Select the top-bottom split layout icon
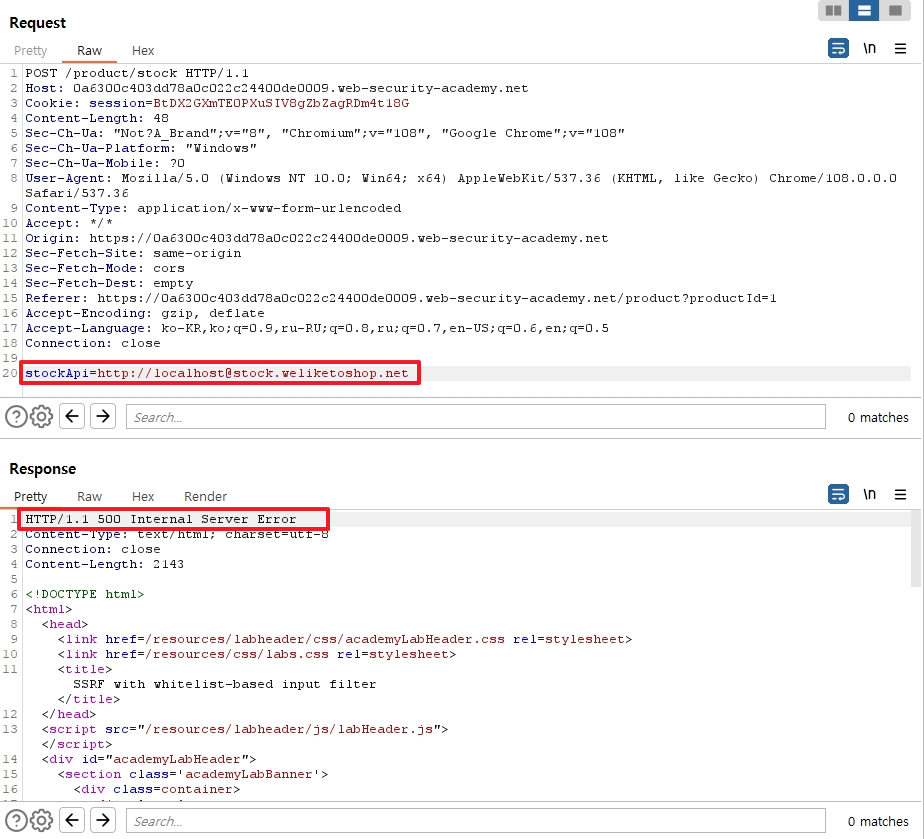The width and height of the screenshot is (924, 839). 864,11
